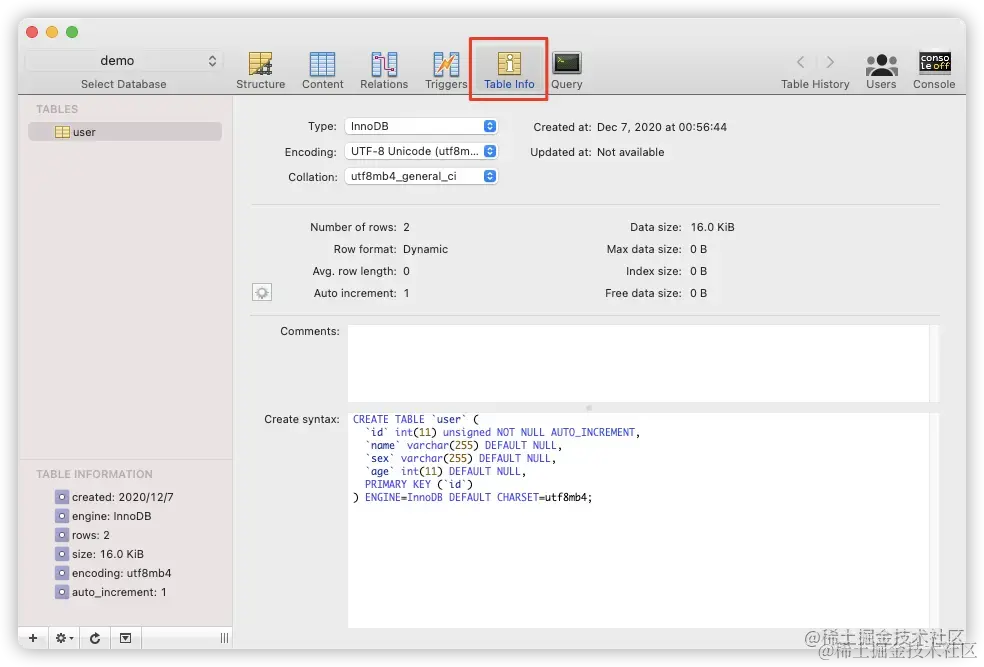Go back in Table History

[x=800, y=61]
